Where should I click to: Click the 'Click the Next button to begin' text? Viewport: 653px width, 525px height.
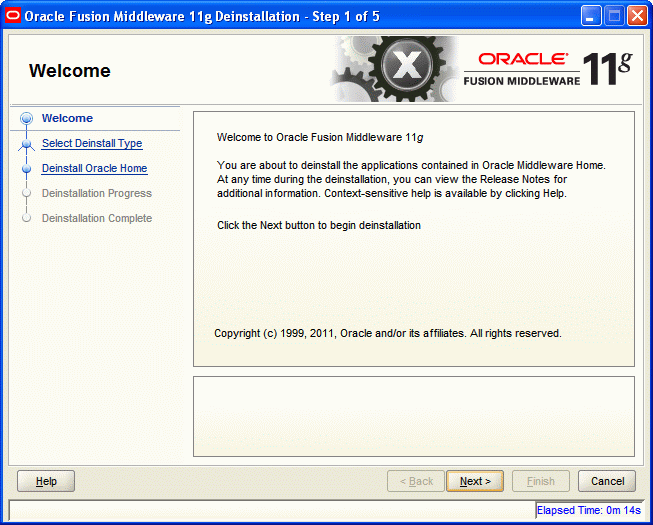click(x=319, y=225)
